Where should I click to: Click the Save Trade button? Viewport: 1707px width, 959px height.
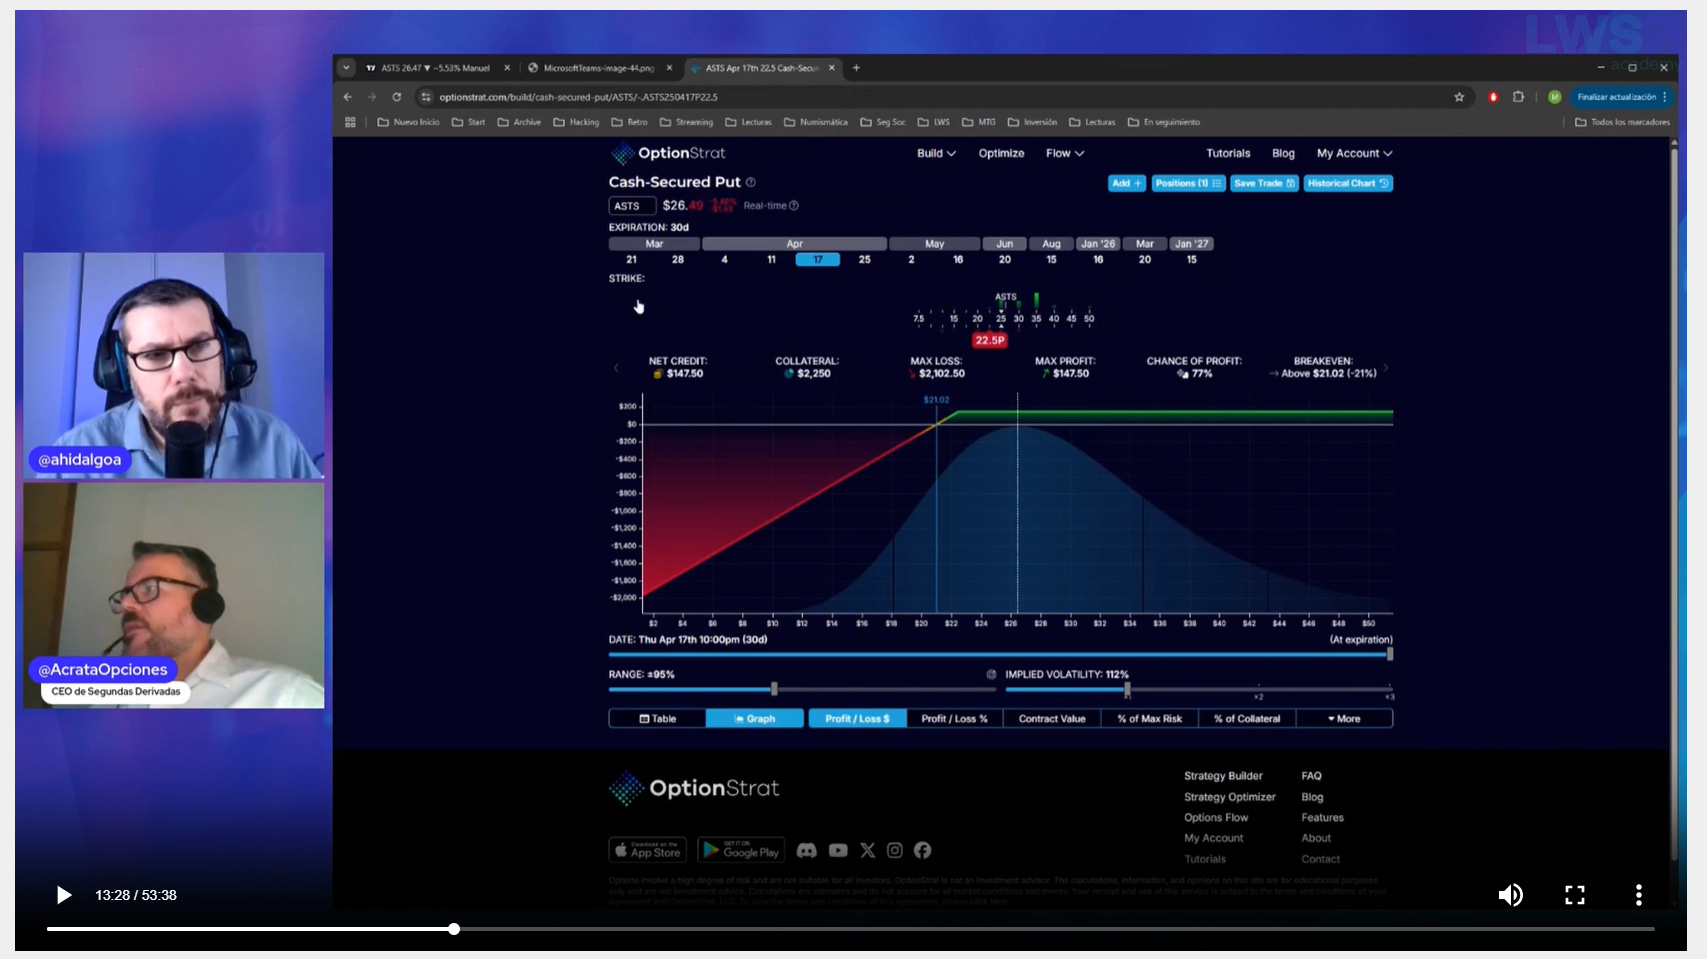point(1264,183)
